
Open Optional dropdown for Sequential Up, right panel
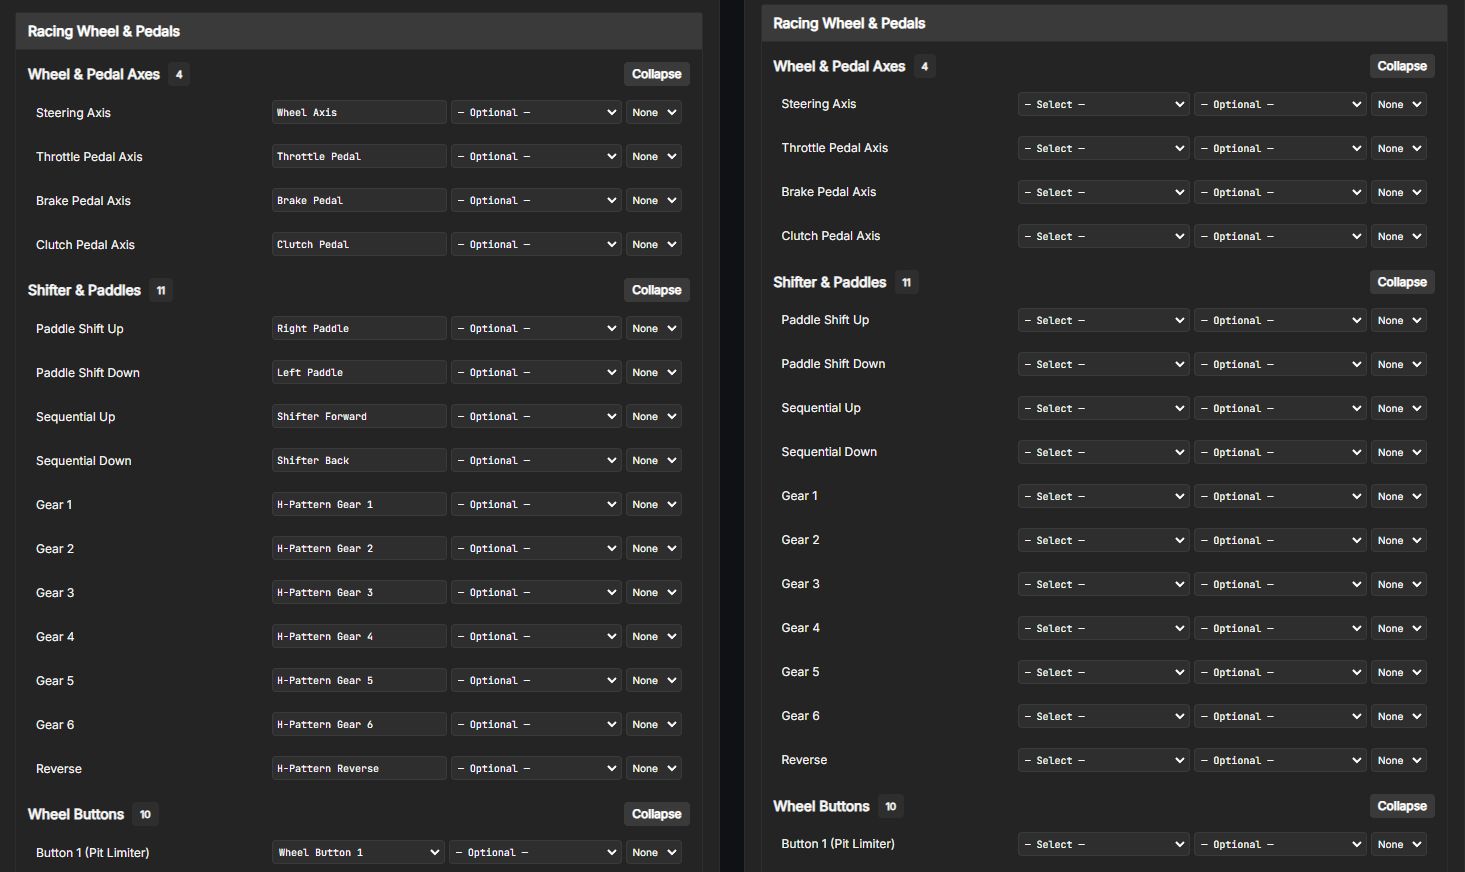pyautogui.click(x=1280, y=408)
